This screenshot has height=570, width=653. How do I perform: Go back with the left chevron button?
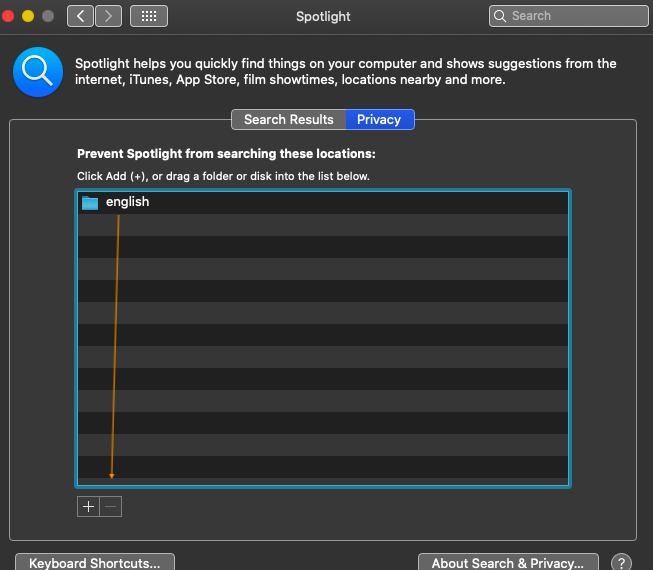tap(80, 16)
